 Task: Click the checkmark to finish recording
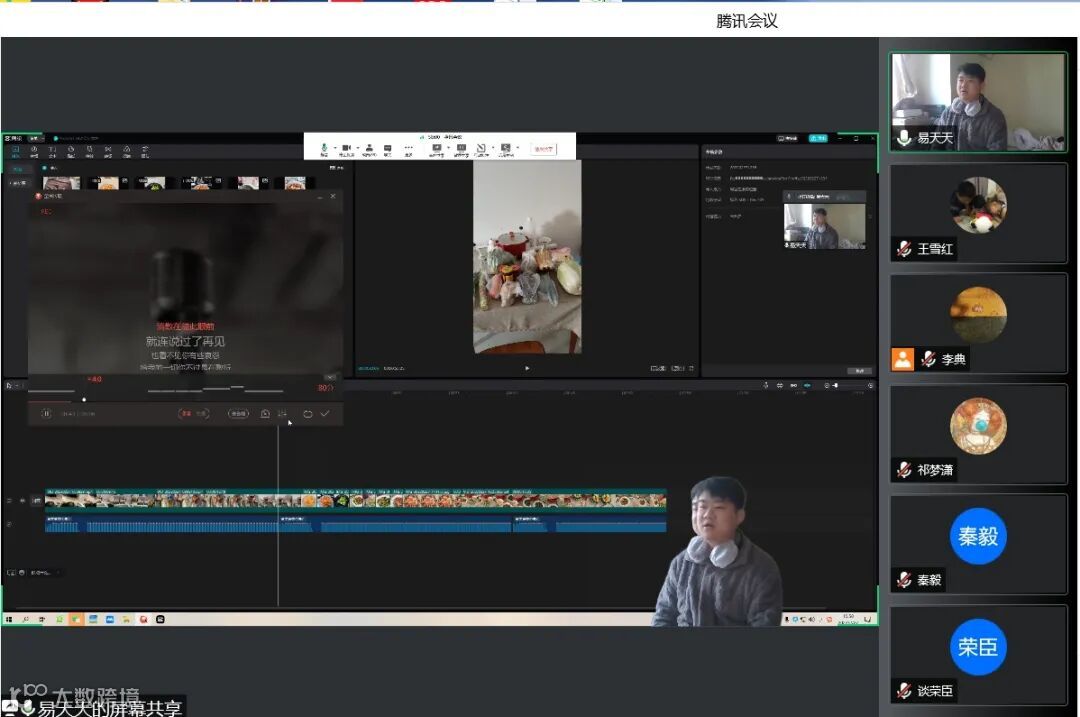325,414
